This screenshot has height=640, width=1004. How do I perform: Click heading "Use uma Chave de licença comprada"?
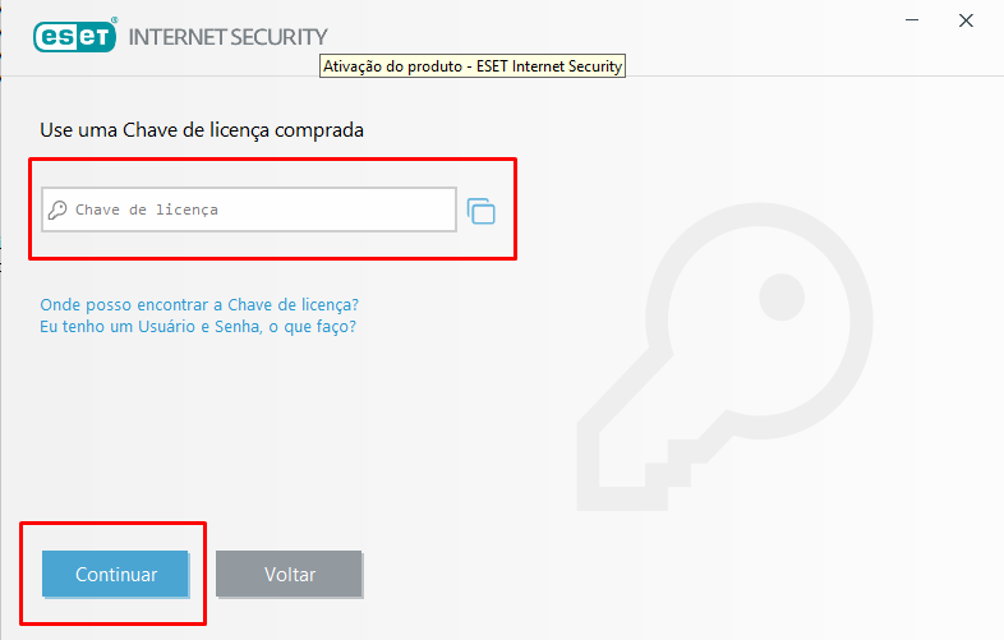click(202, 130)
